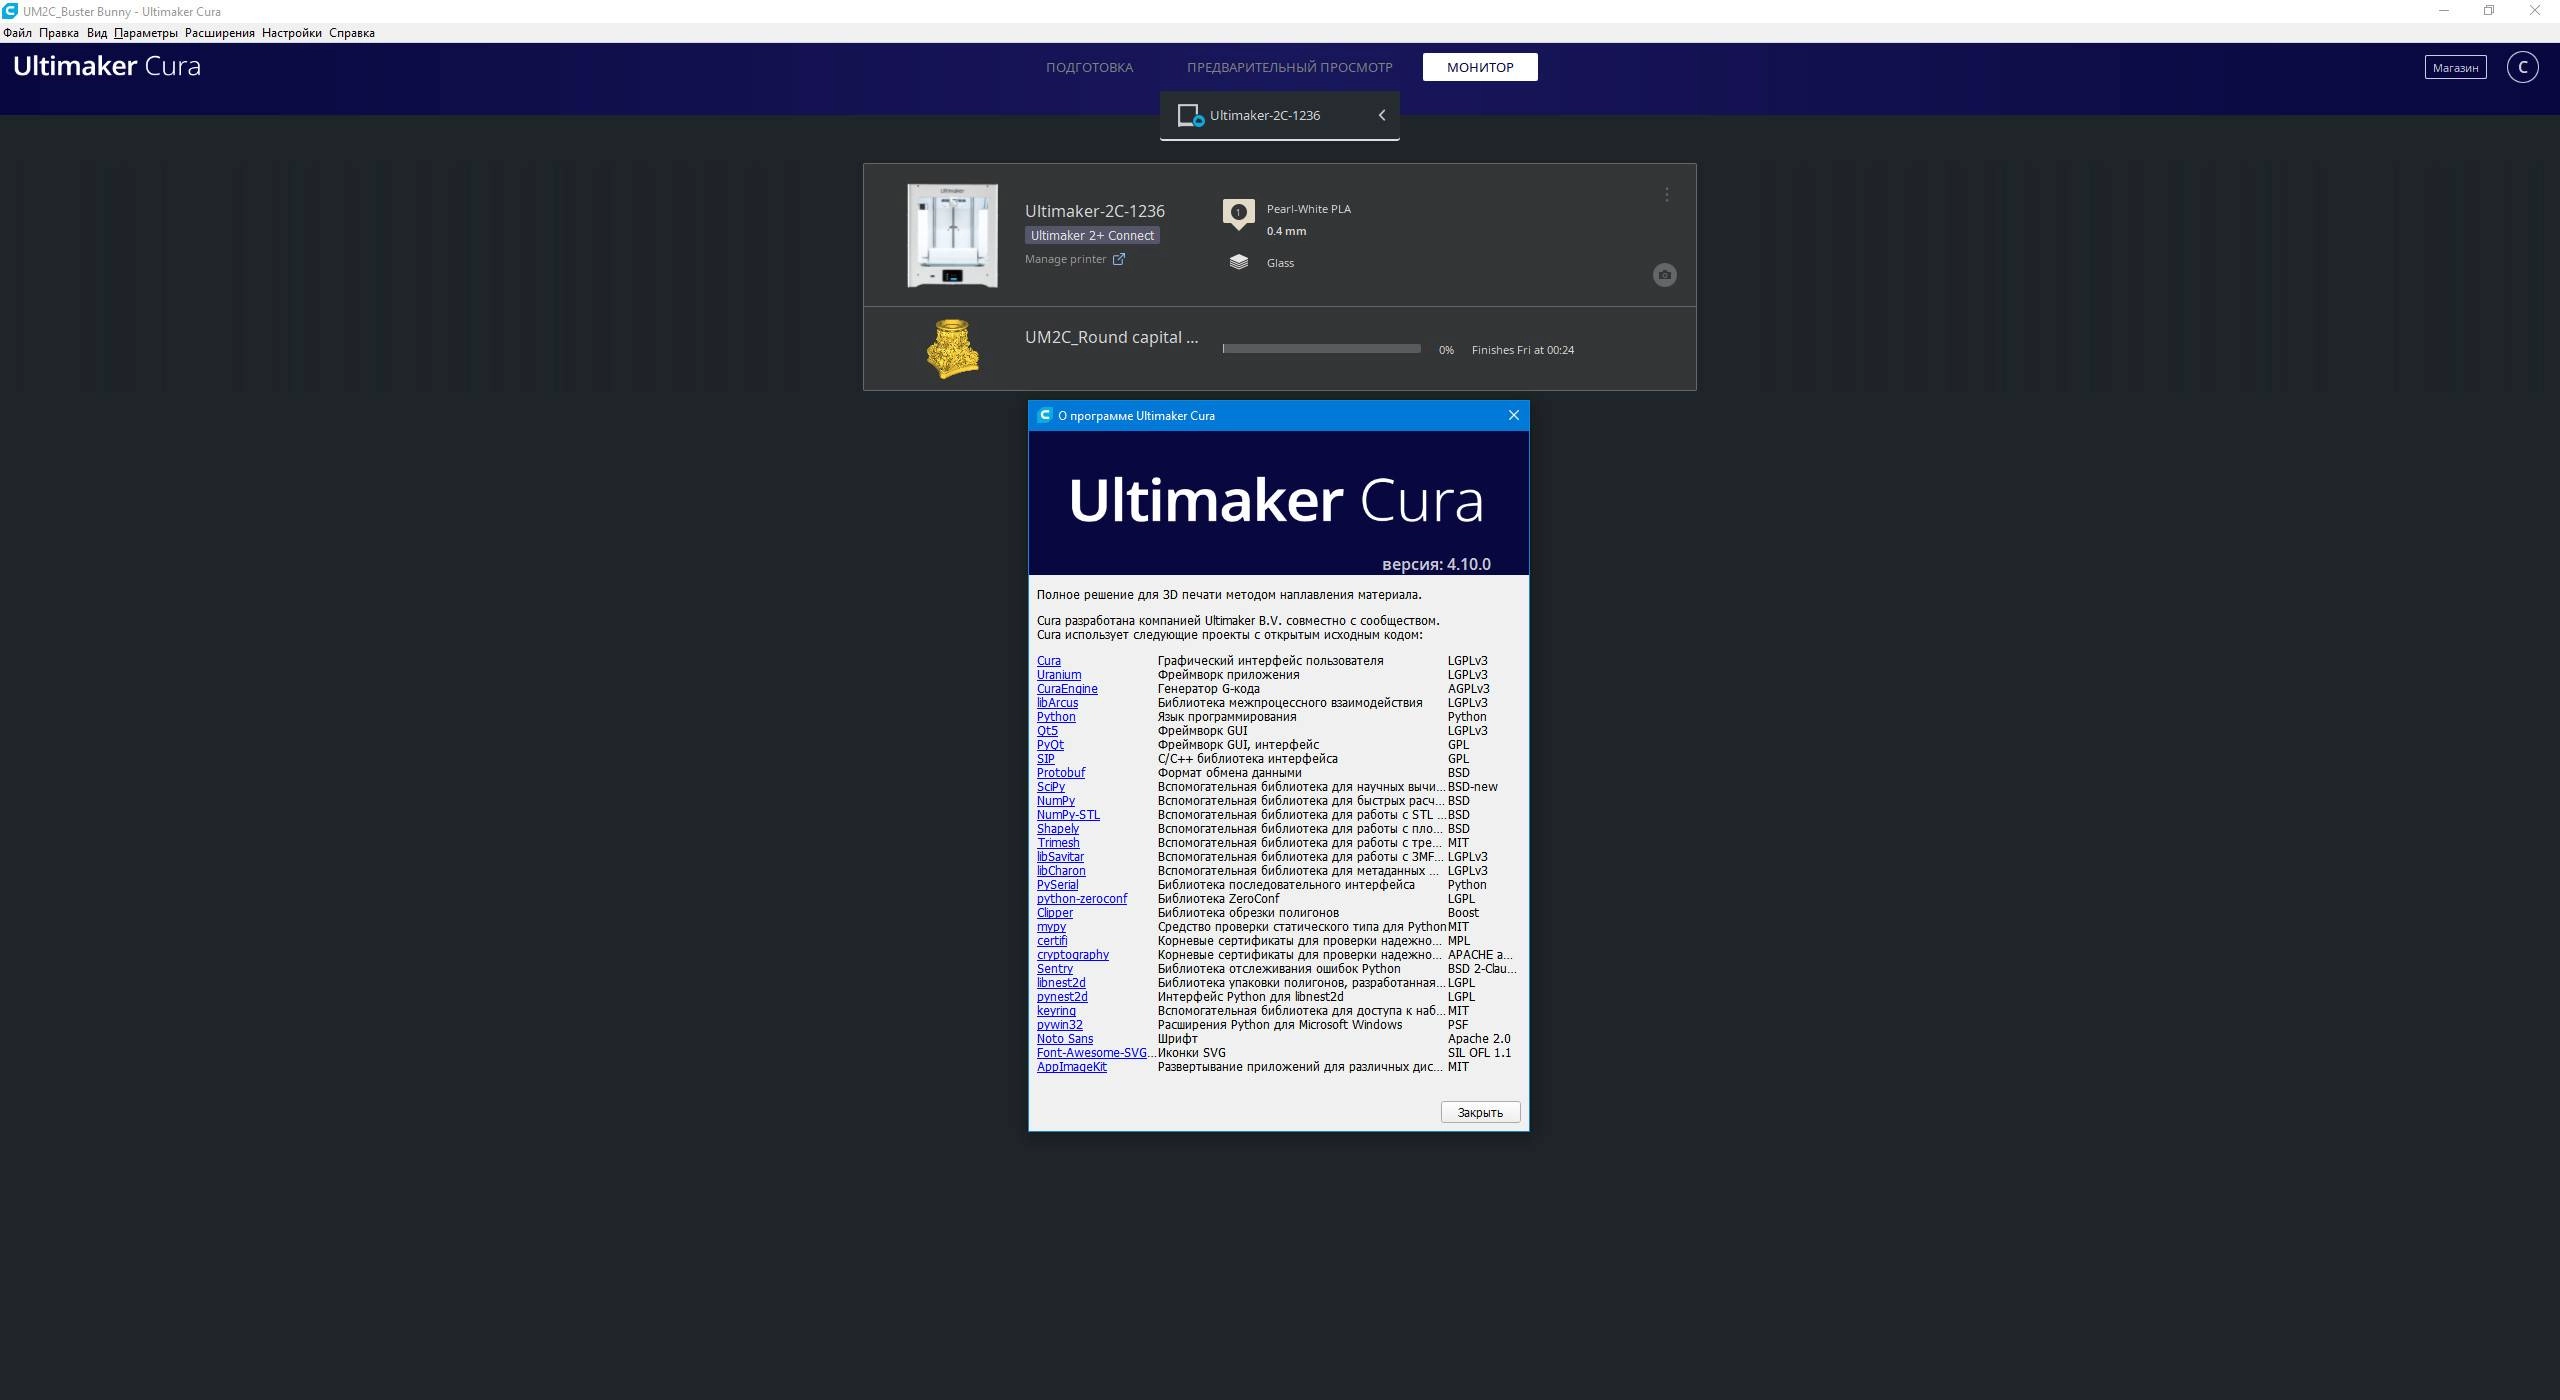Screen dimensions: 2560x1400
Task: Click the Pearl-White PLA material label
Action: [1308, 209]
